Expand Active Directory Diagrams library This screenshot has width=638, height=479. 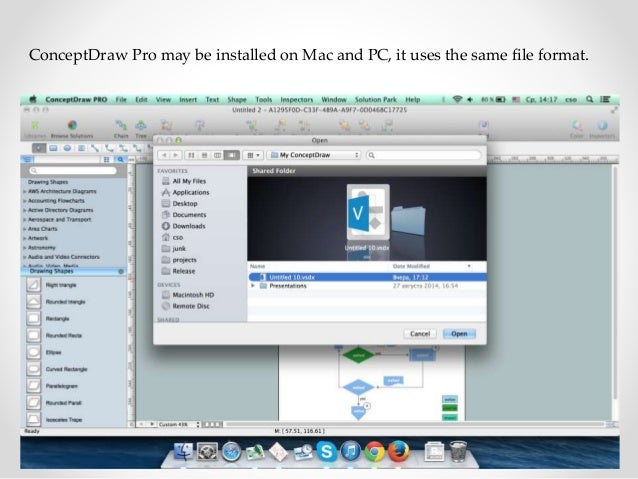point(24,210)
